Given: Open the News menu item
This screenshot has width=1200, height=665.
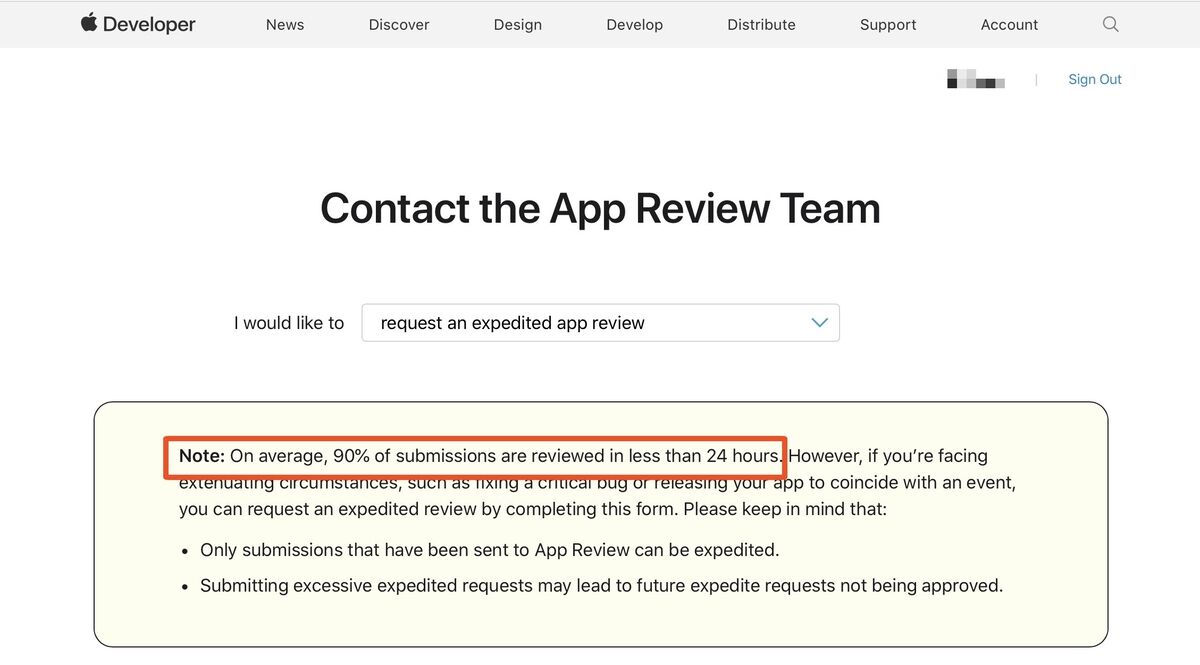Looking at the screenshot, I should point(285,25).
